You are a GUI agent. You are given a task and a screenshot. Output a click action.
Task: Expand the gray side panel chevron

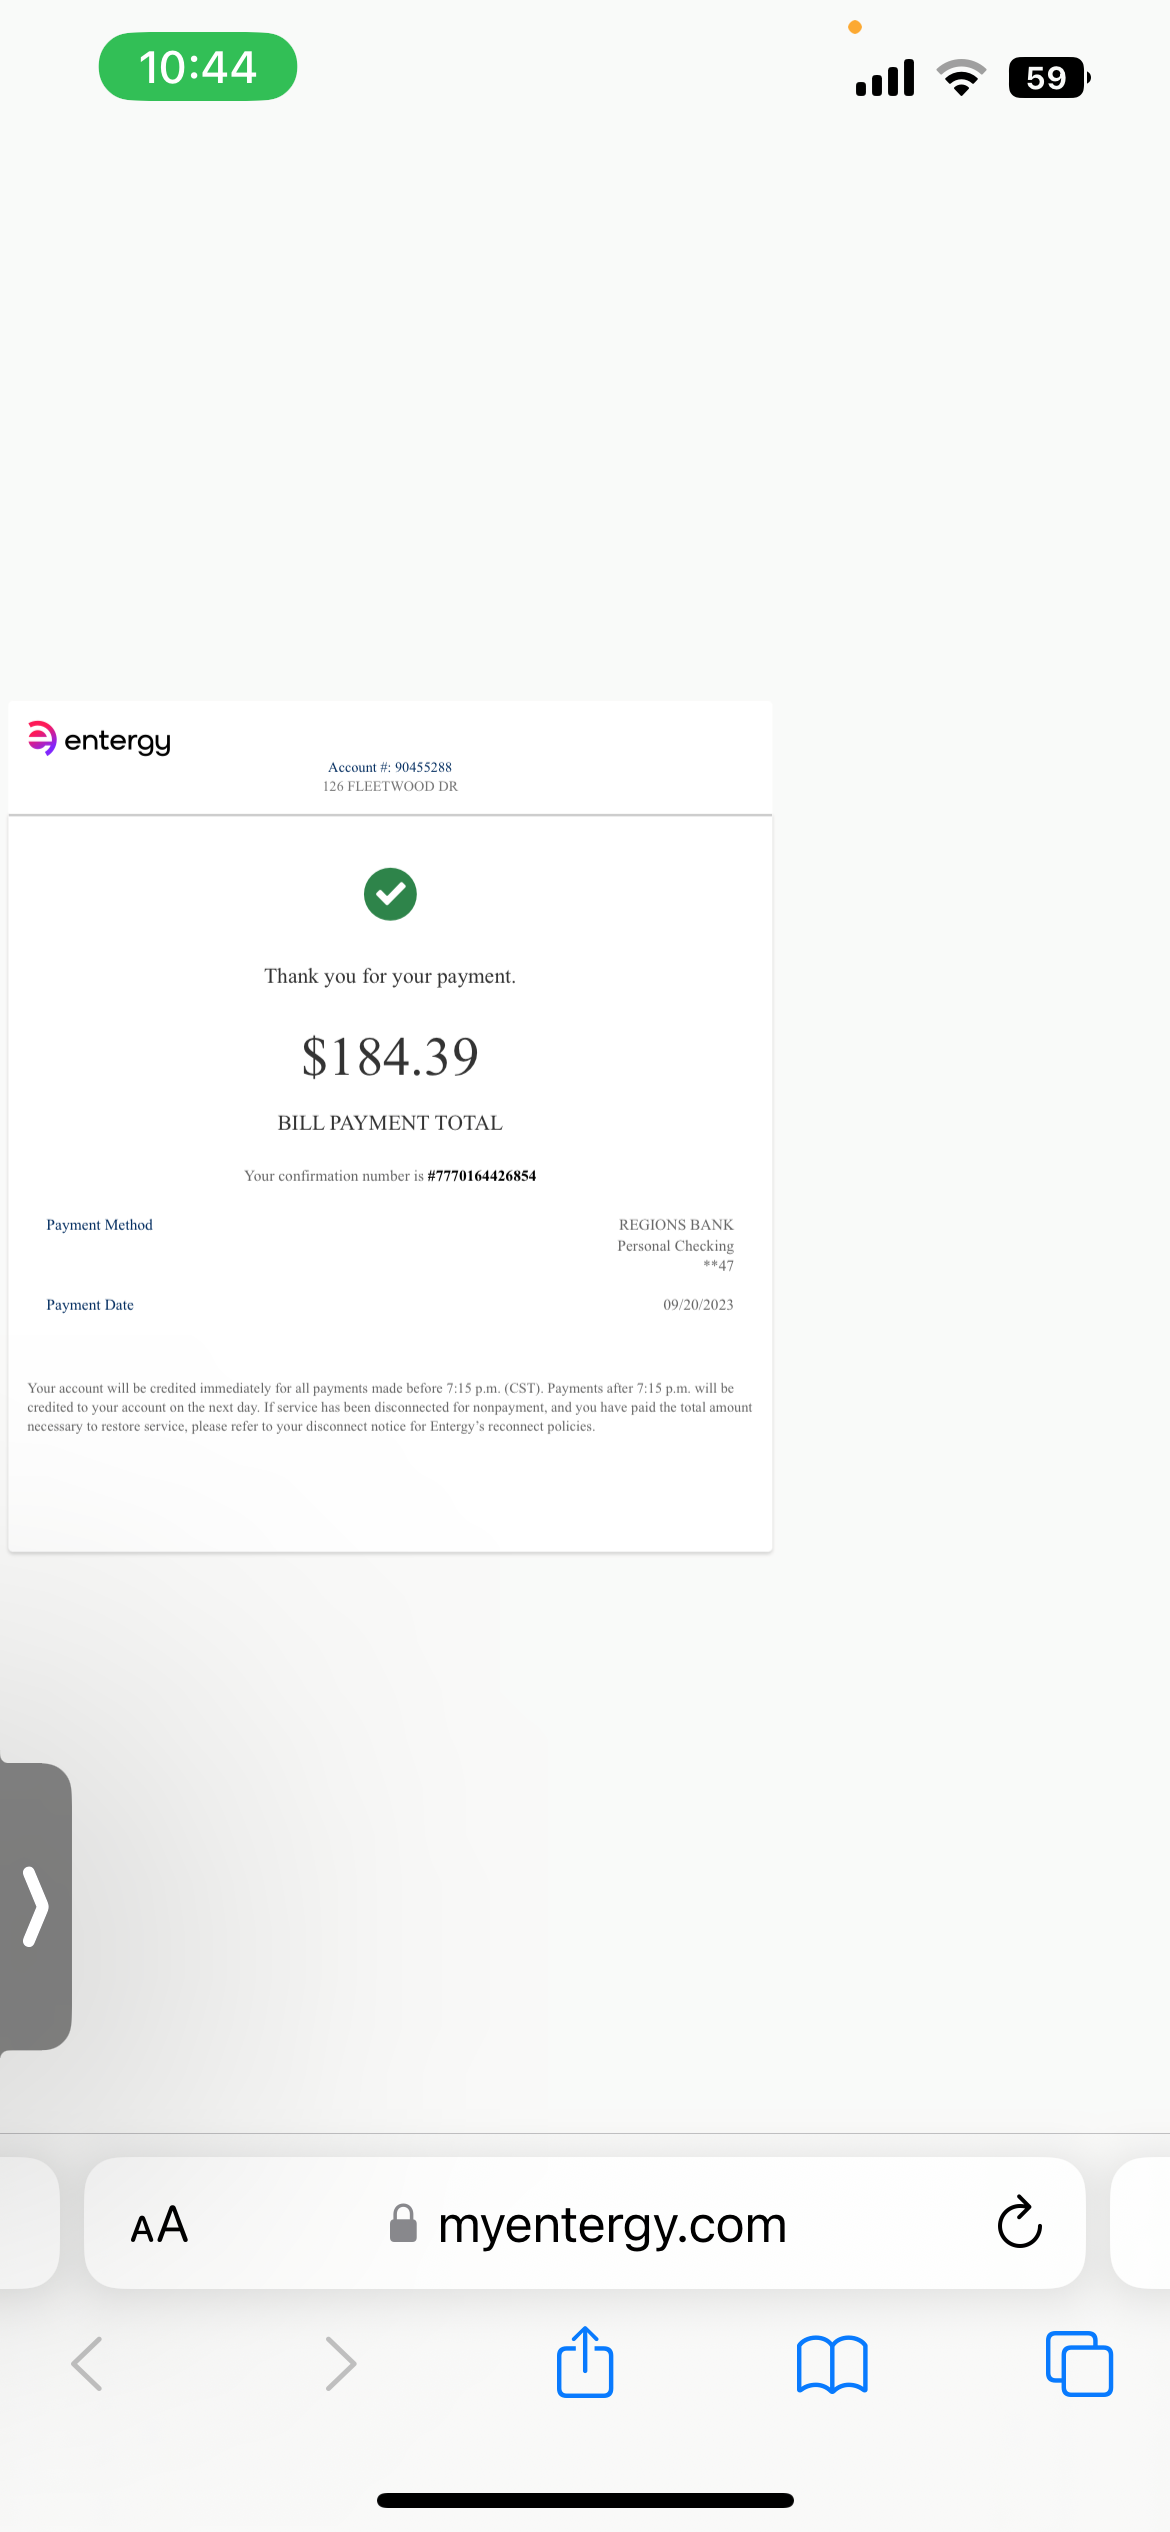point(36,1906)
